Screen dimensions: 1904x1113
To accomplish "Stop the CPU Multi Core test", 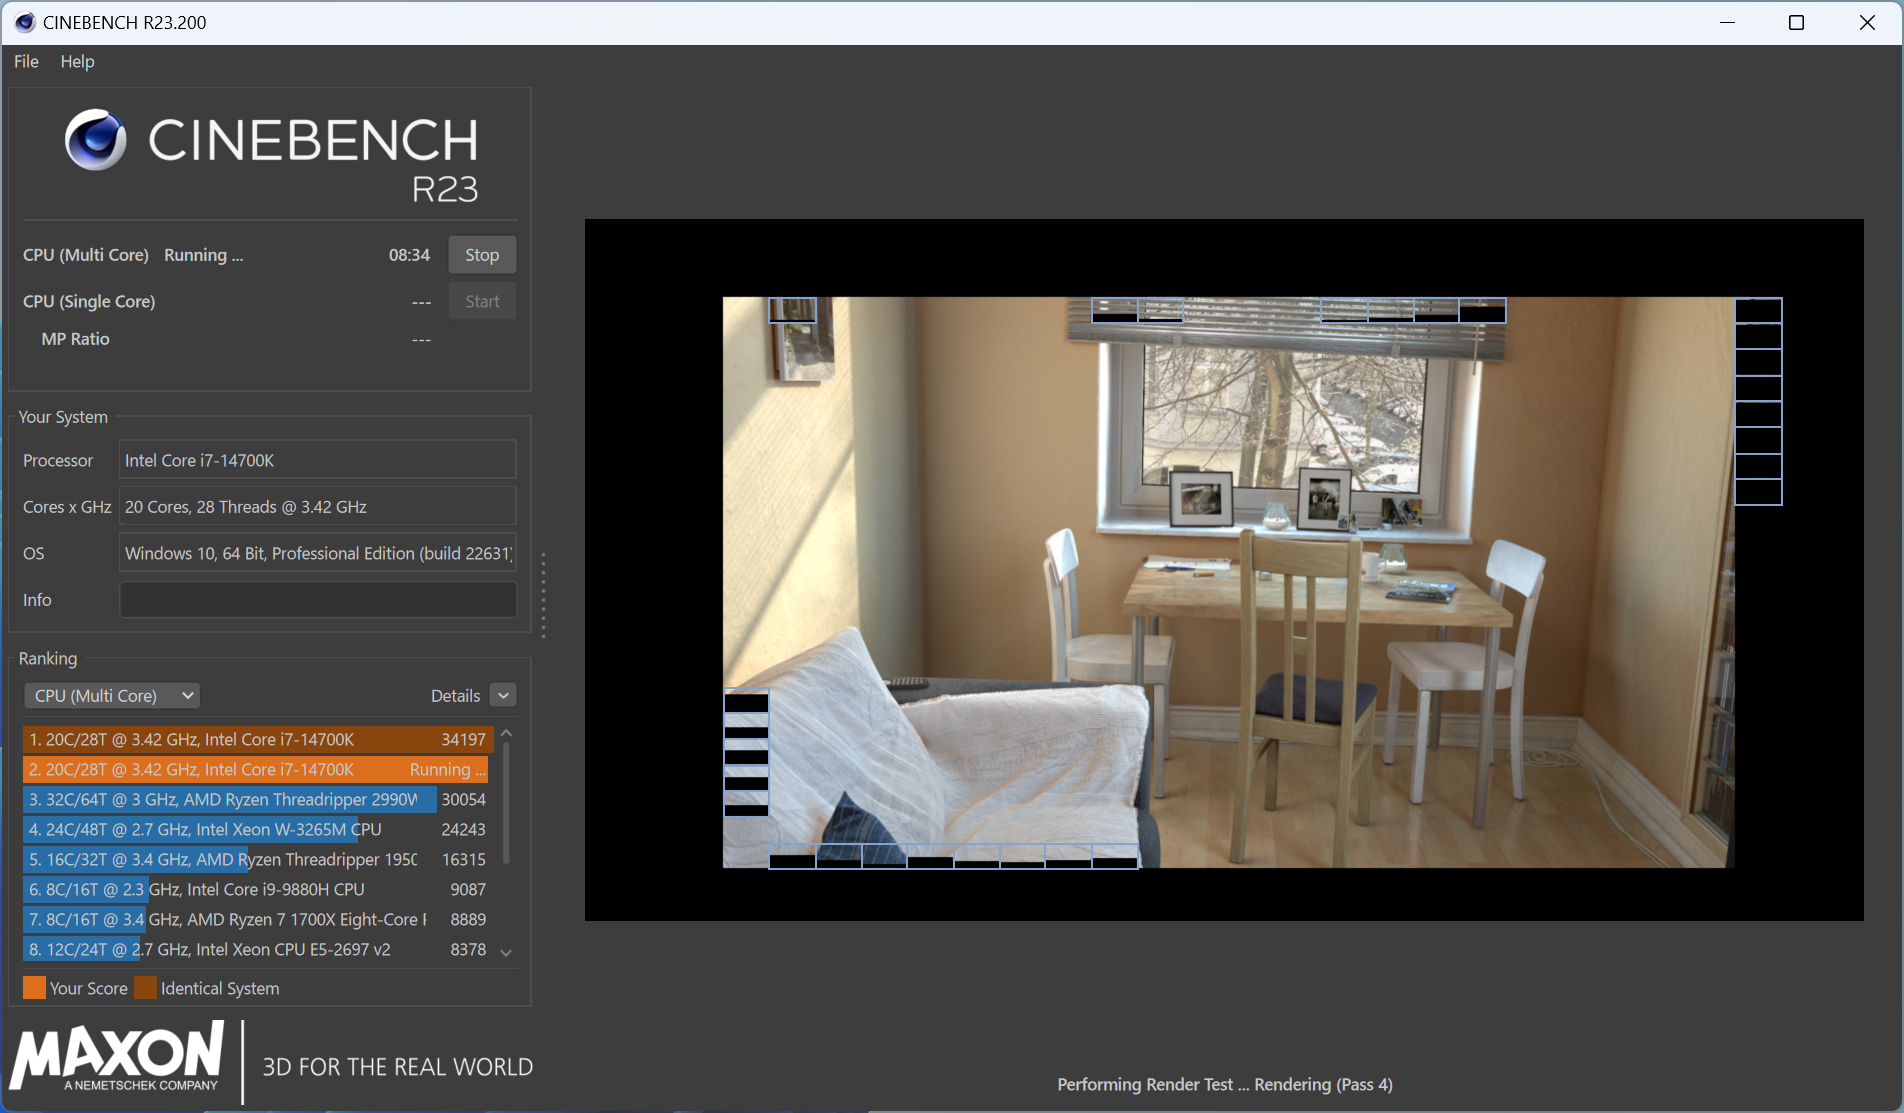I will pos(482,255).
